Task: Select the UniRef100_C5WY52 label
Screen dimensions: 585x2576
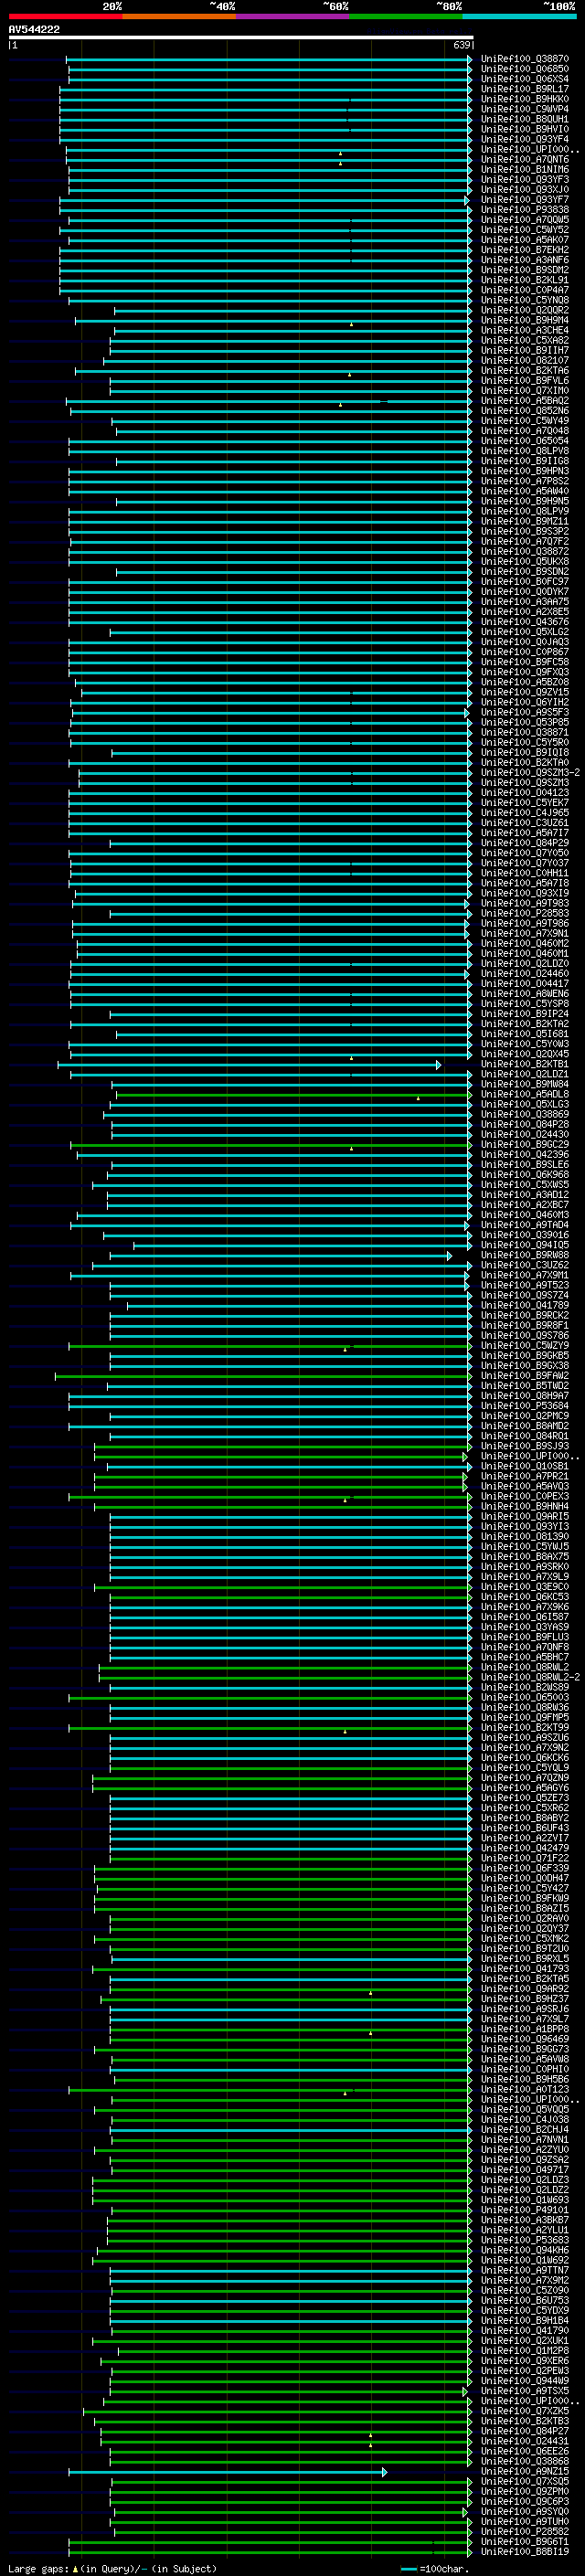Action: pyautogui.click(x=524, y=230)
